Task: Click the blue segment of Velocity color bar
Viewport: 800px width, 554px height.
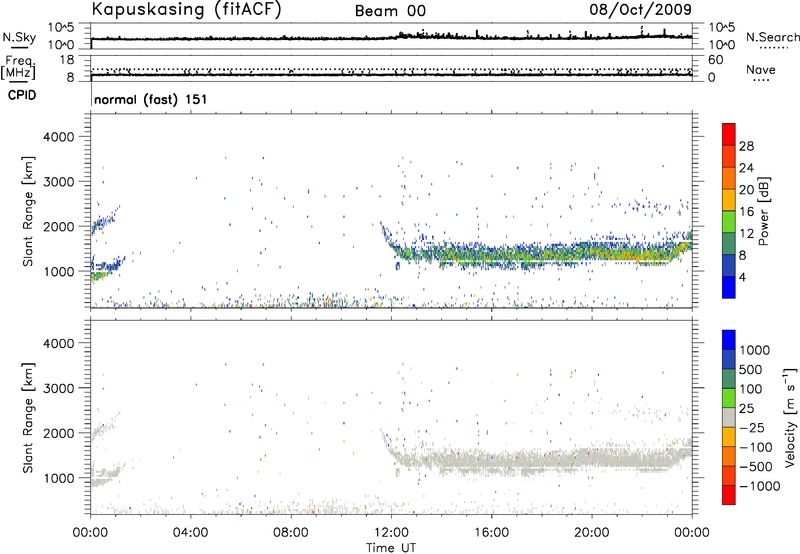Action: tap(729, 340)
